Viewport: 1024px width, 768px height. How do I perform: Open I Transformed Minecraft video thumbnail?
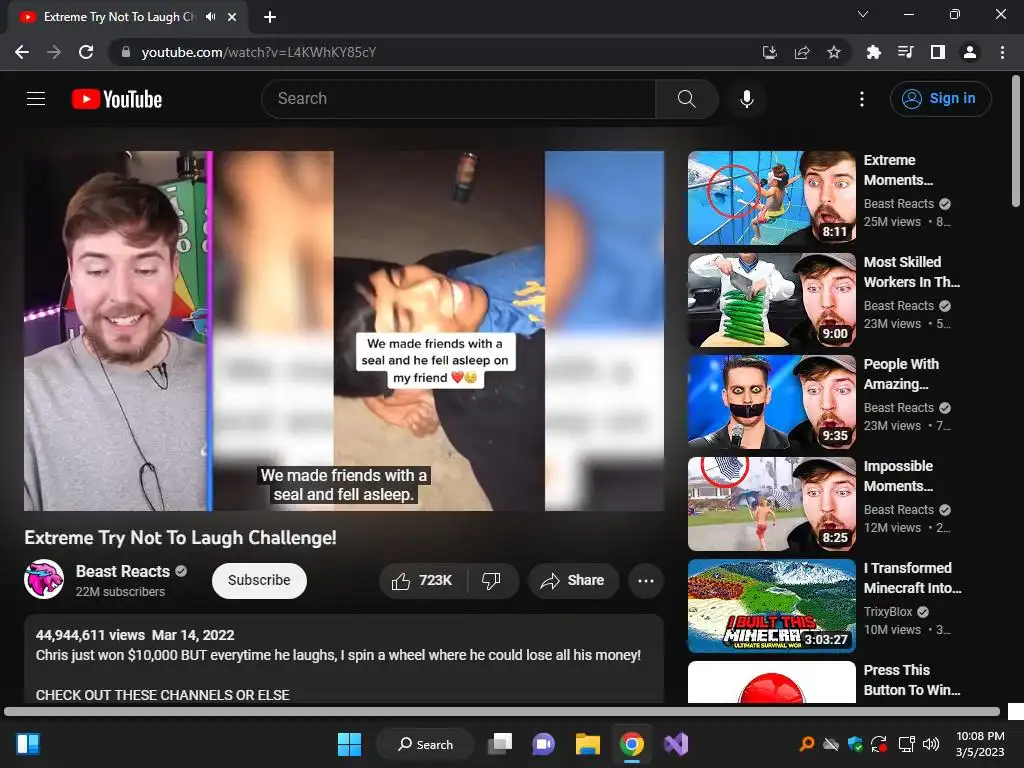(x=771, y=605)
